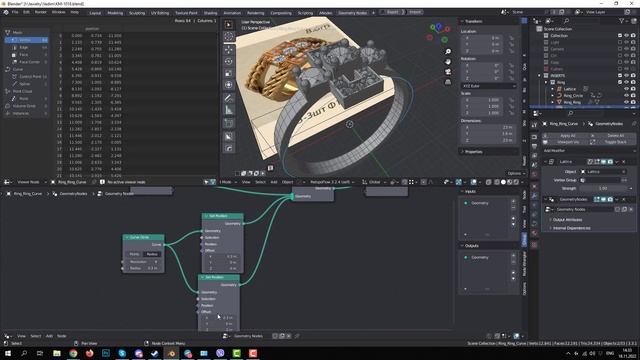Screen dimensions: 640x360
Task: Open the Modifier properties wrench tab
Action: 534,196
